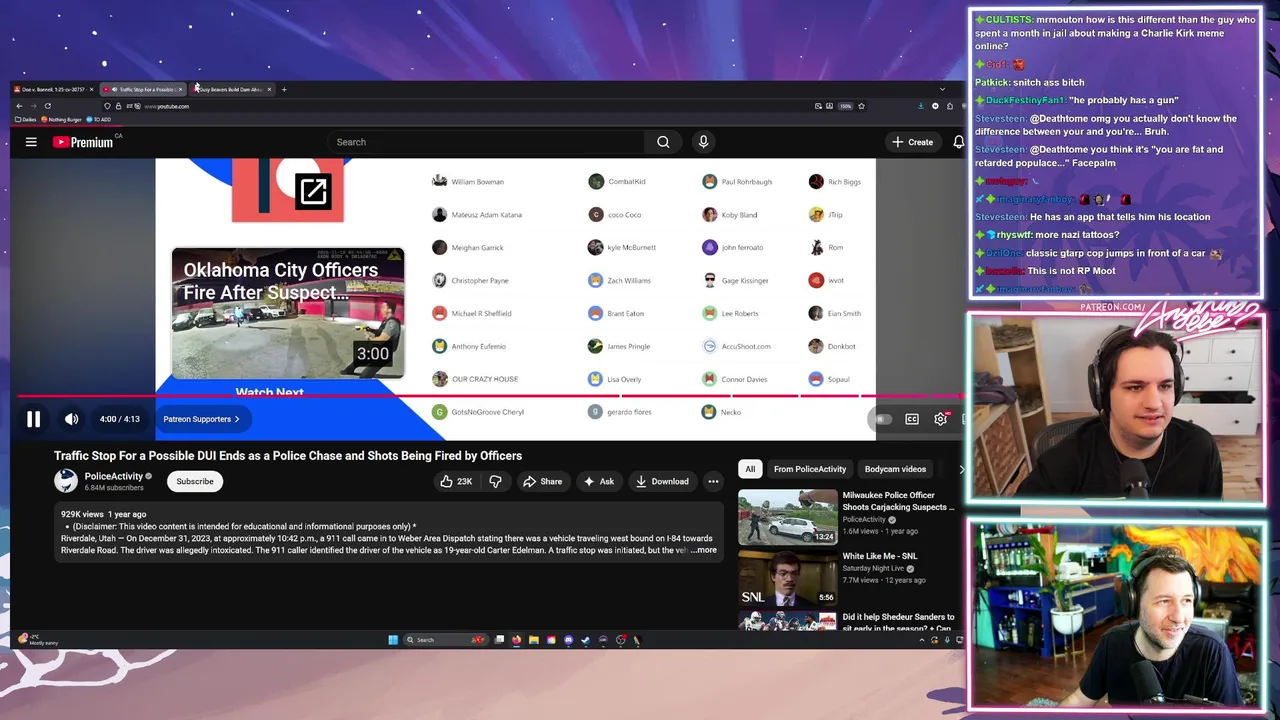Click the Ask button
Screen dimensions: 1280x720
[598, 481]
